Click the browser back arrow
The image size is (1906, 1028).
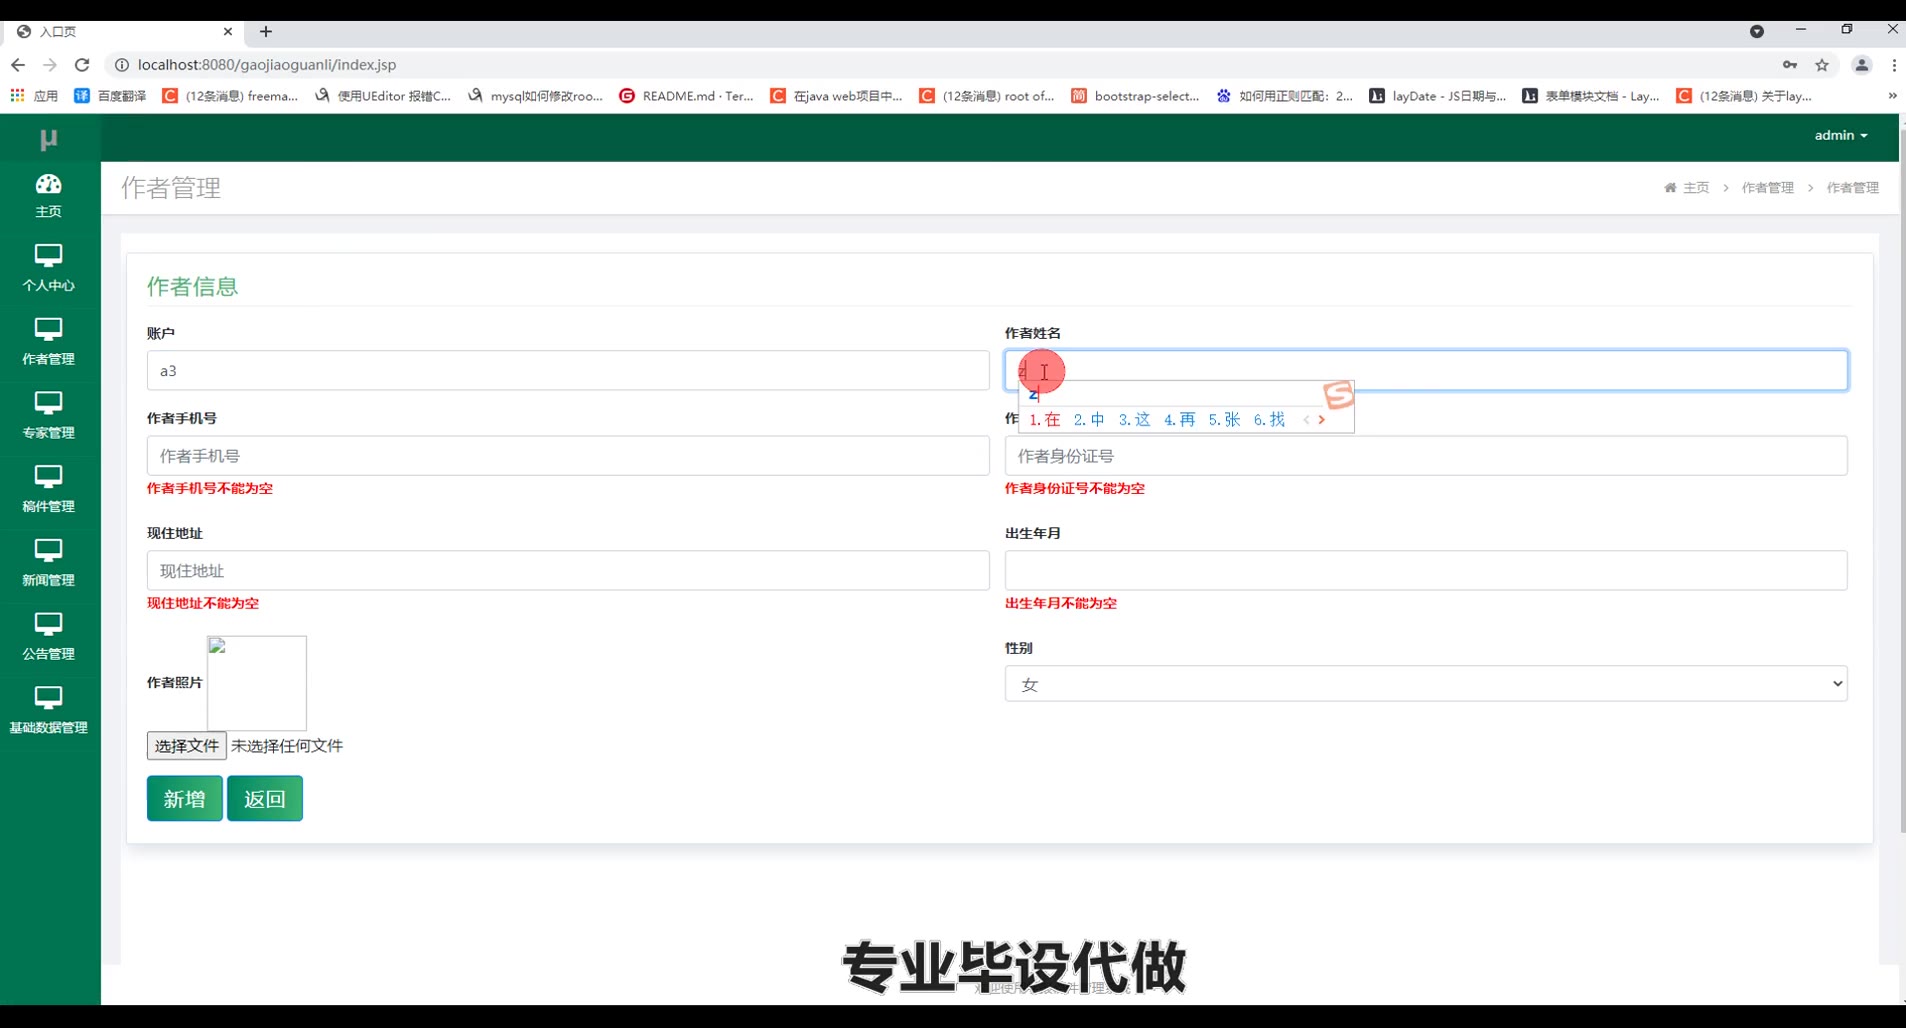click(x=18, y=65)
